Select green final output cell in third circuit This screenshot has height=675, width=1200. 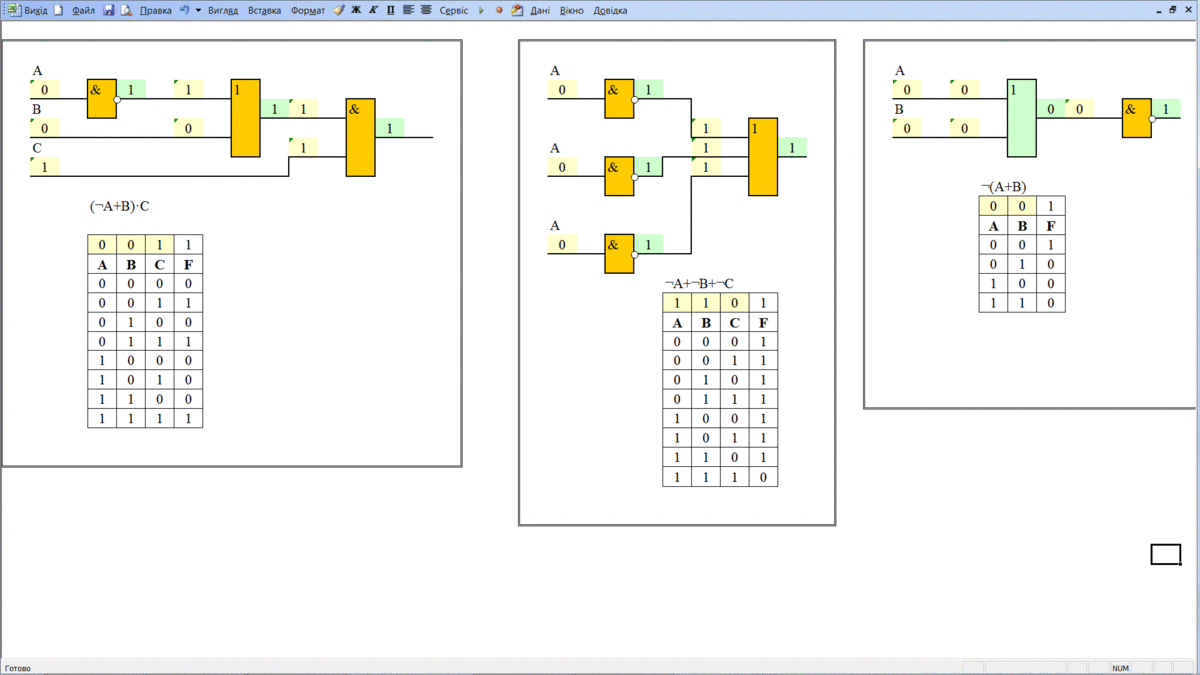[1166, 109]
